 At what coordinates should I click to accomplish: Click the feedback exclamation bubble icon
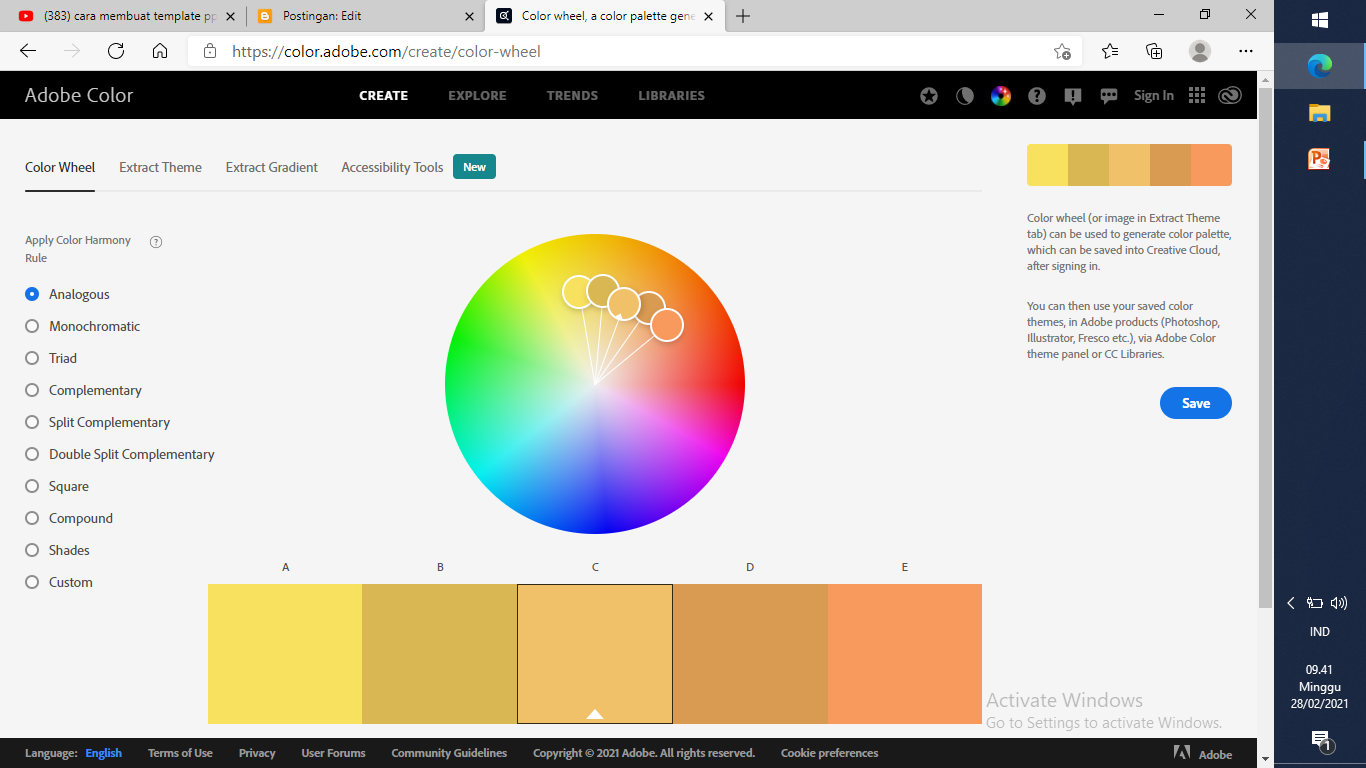pyautogui.click(x=1073, y=96)
